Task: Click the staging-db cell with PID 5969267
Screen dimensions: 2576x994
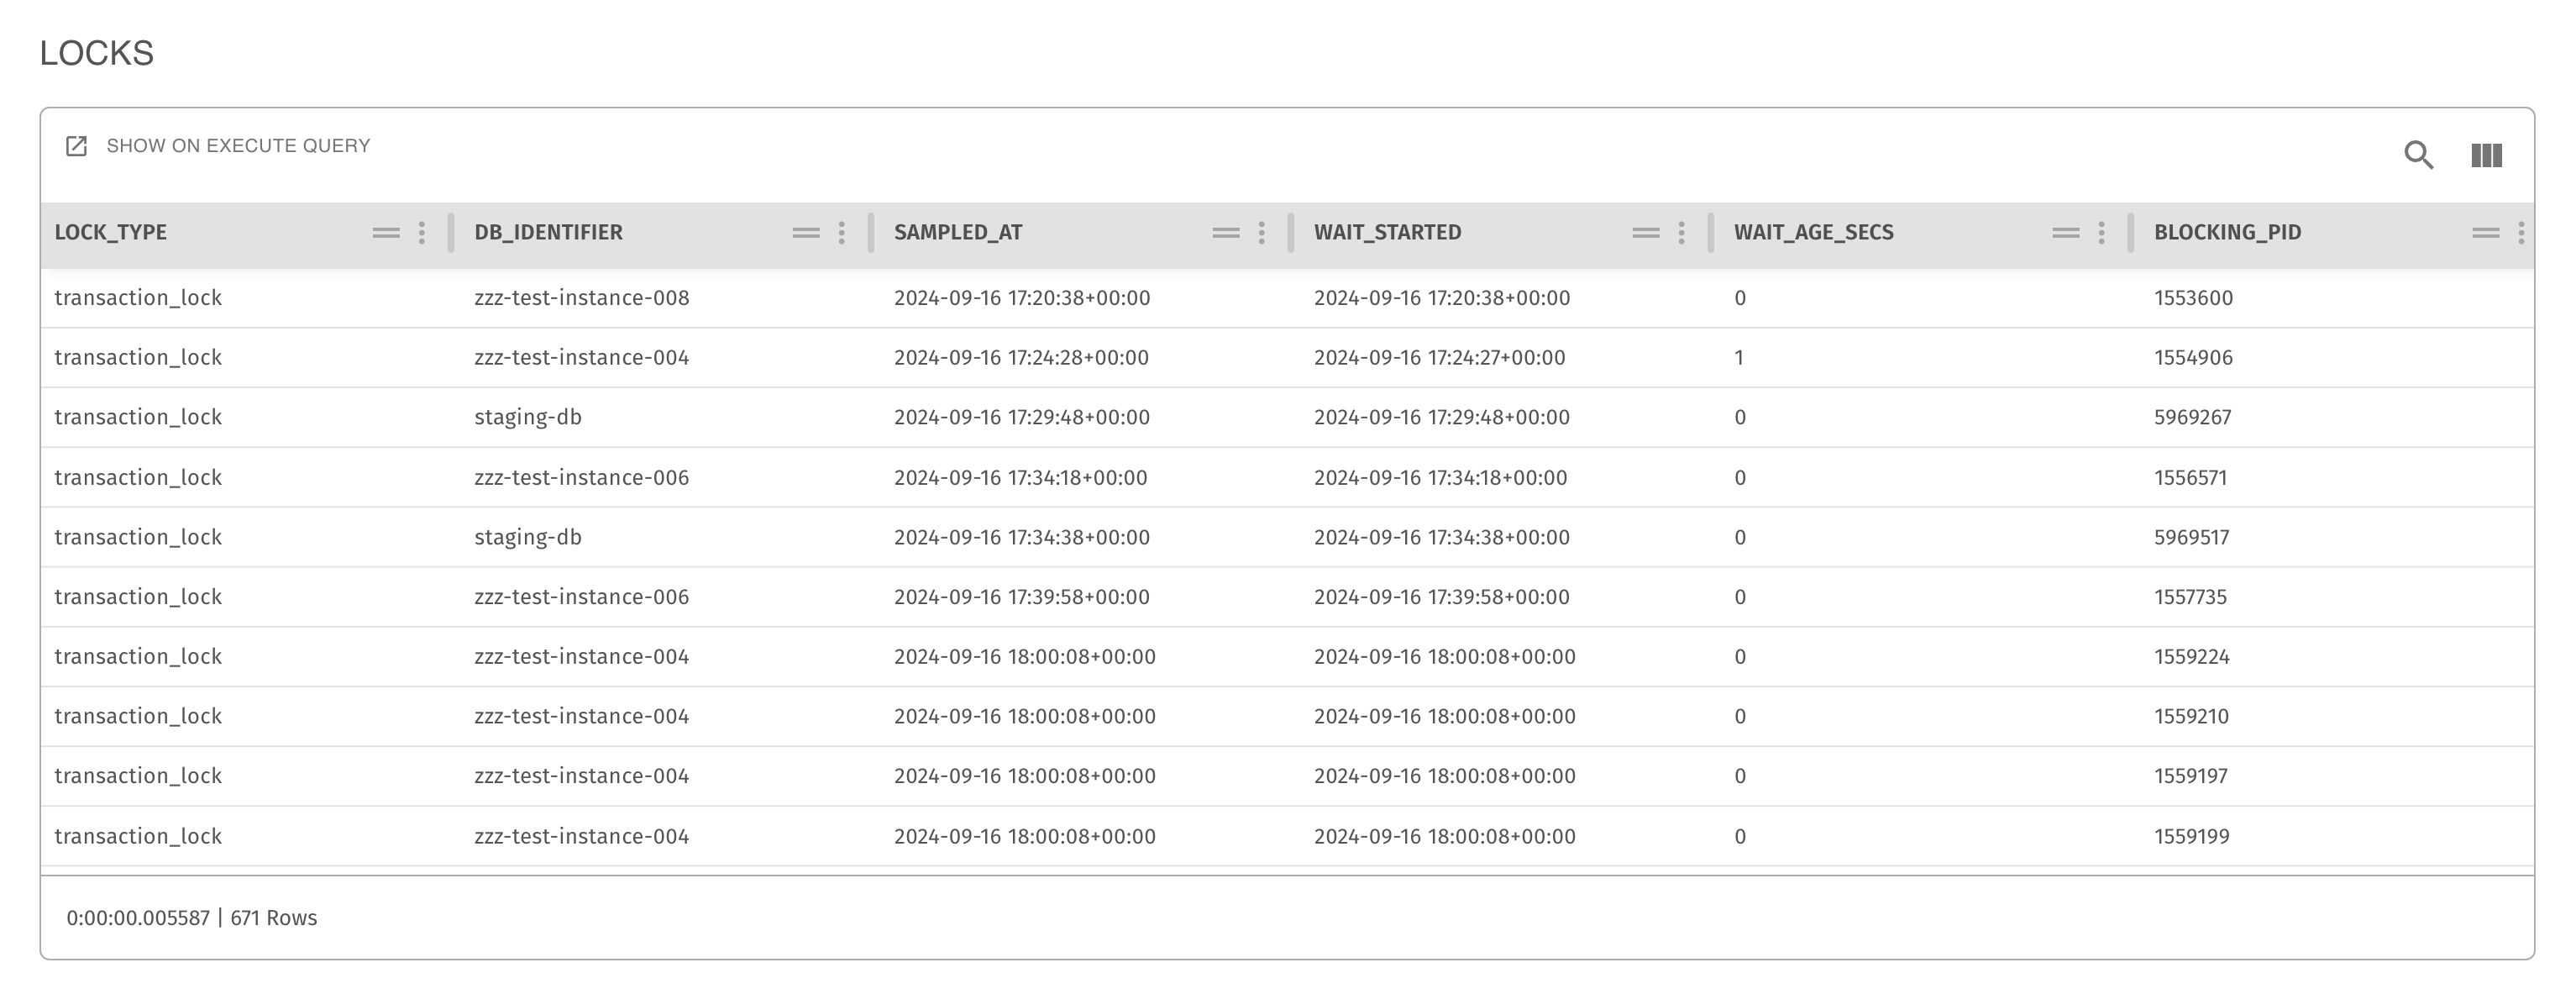Action: [528, 417]
